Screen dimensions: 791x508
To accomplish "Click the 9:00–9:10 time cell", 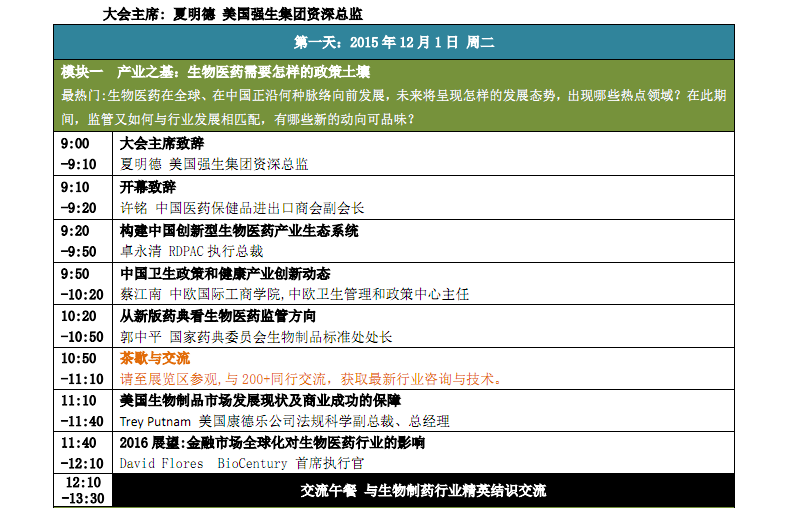I will point(82,153).
